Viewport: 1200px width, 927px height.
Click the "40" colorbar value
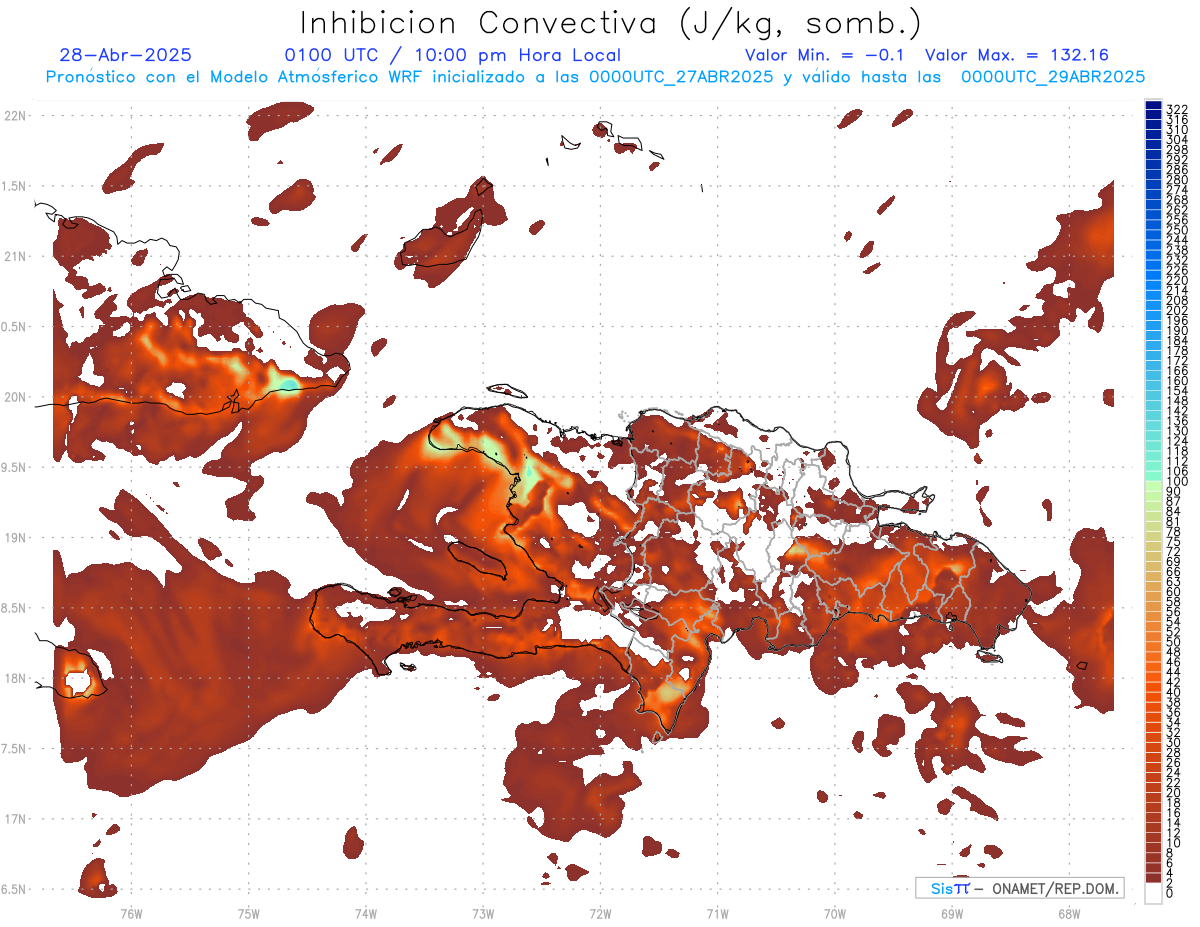1174,692
